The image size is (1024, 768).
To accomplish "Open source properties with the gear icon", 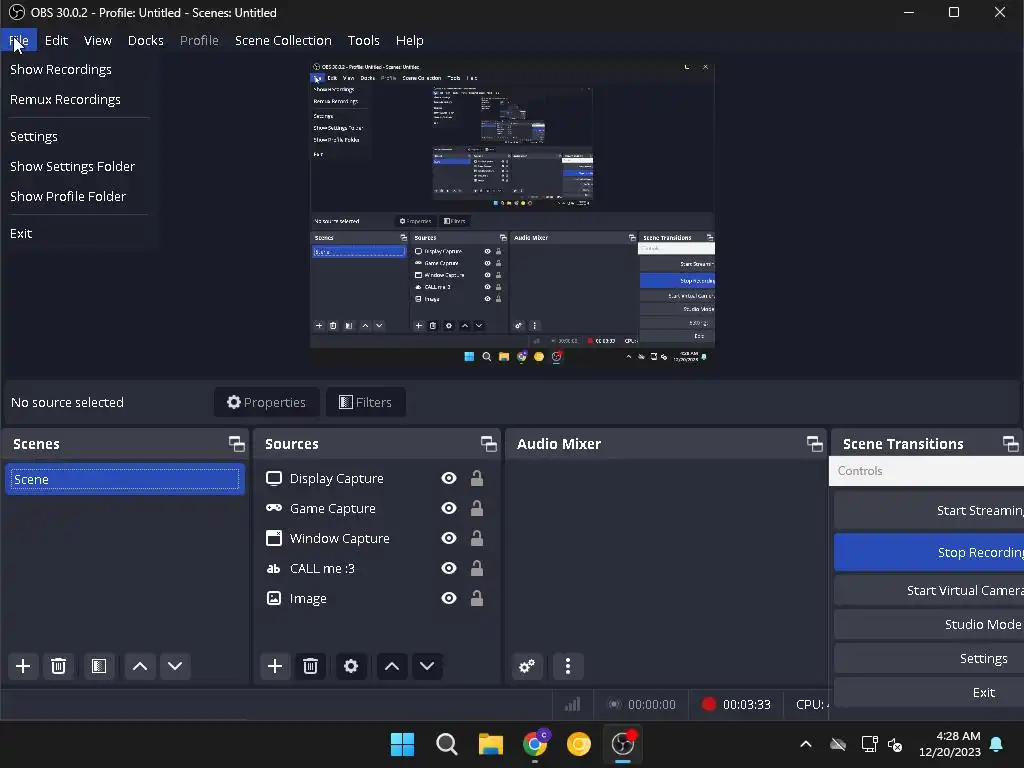I will pyautogui.click(x=351, y=666).
